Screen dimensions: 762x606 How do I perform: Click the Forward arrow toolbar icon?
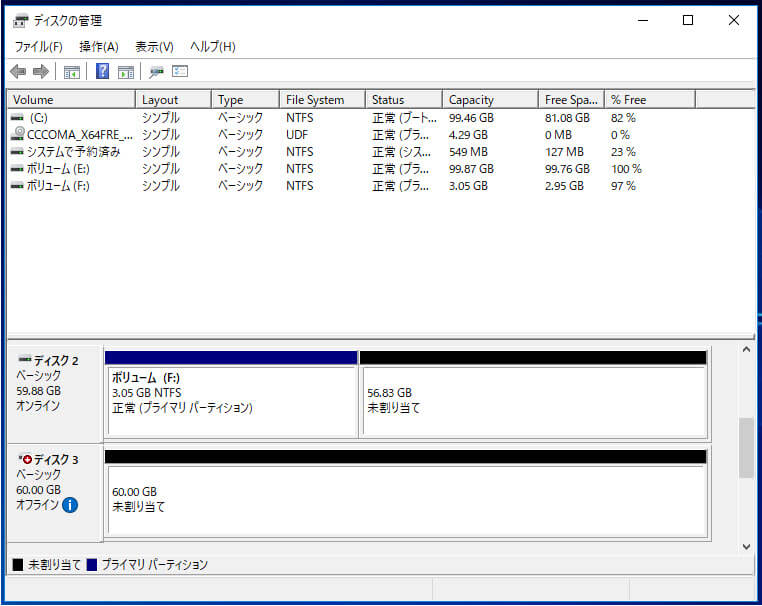click(x=41, y=72)
